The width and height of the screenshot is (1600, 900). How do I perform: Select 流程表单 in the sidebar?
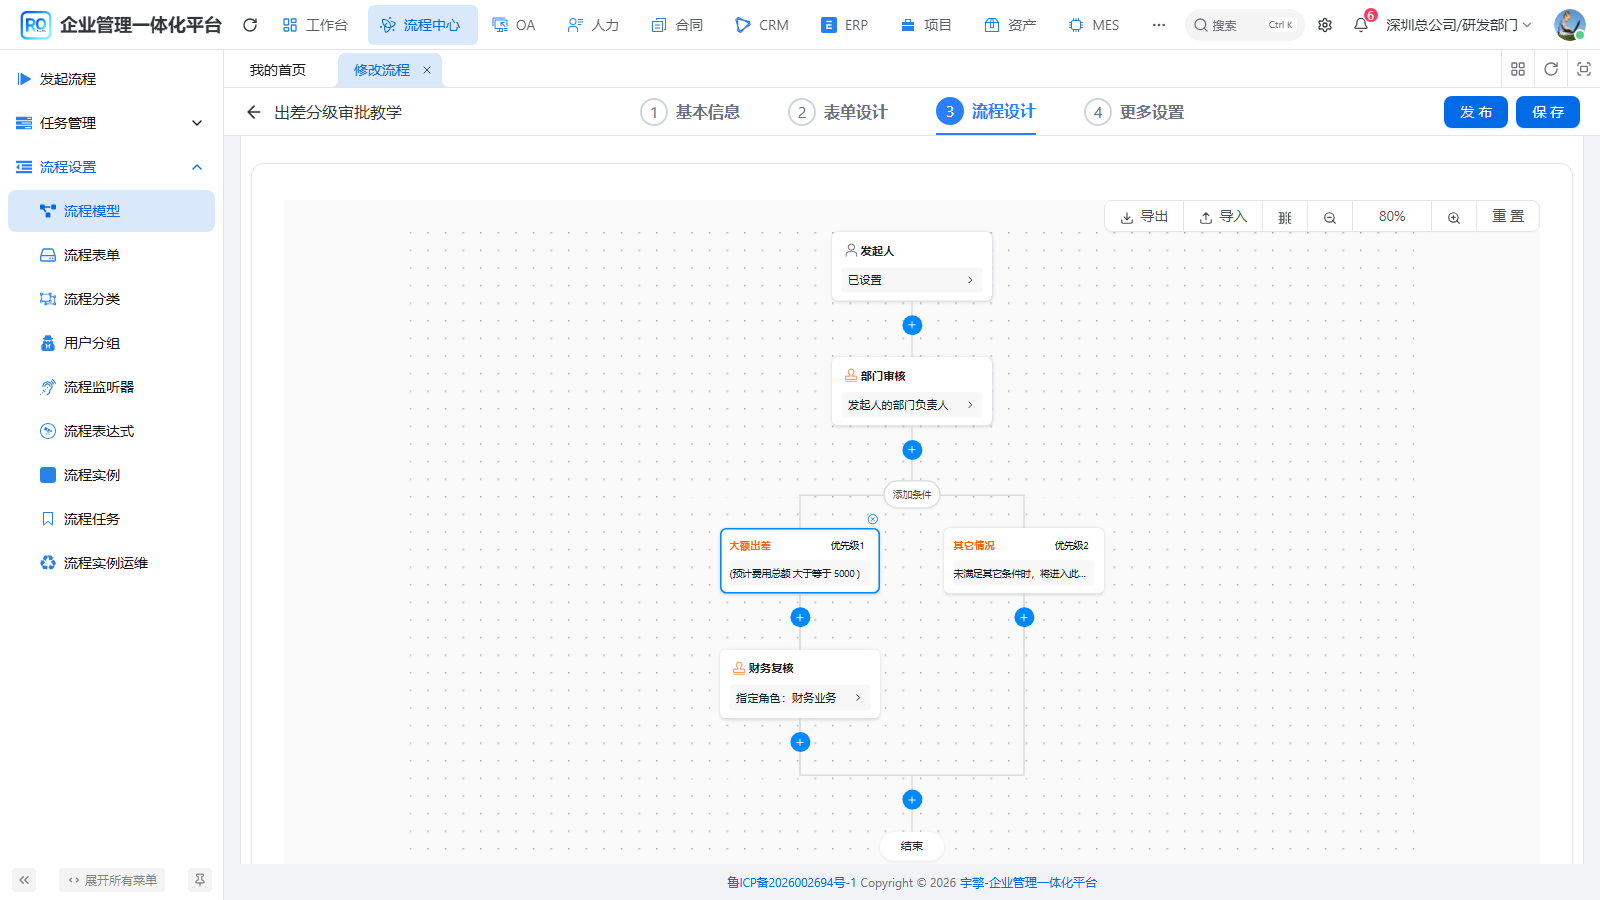[x=111, y=255]
